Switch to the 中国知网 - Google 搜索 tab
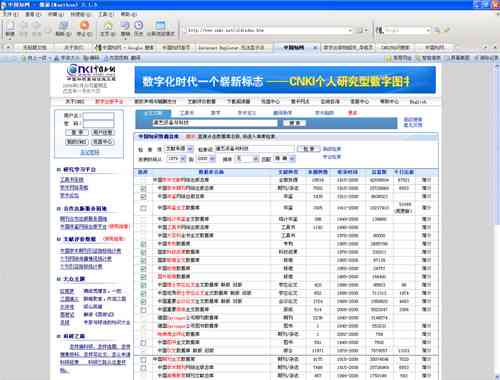Viewport: 500px width, 380px height. [x=124, y=48]
